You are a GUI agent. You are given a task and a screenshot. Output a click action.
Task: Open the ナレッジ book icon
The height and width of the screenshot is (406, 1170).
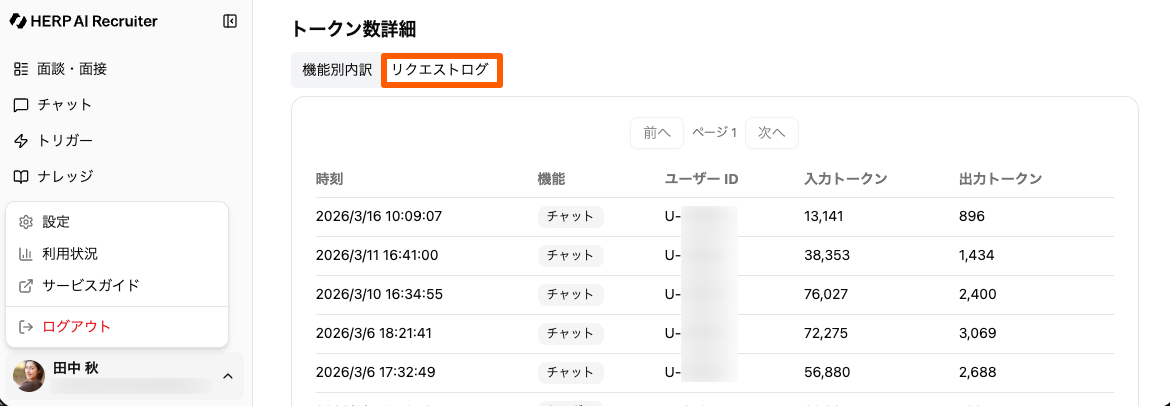point(20,176)
